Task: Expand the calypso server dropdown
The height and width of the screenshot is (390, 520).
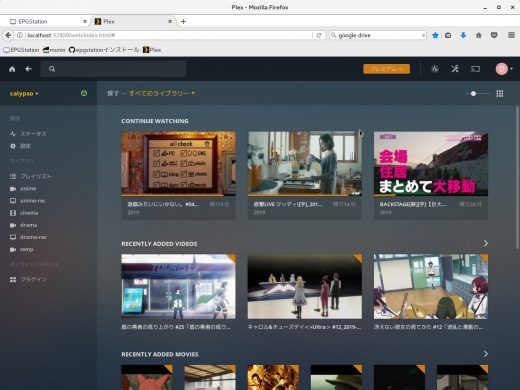Action: 24,94
